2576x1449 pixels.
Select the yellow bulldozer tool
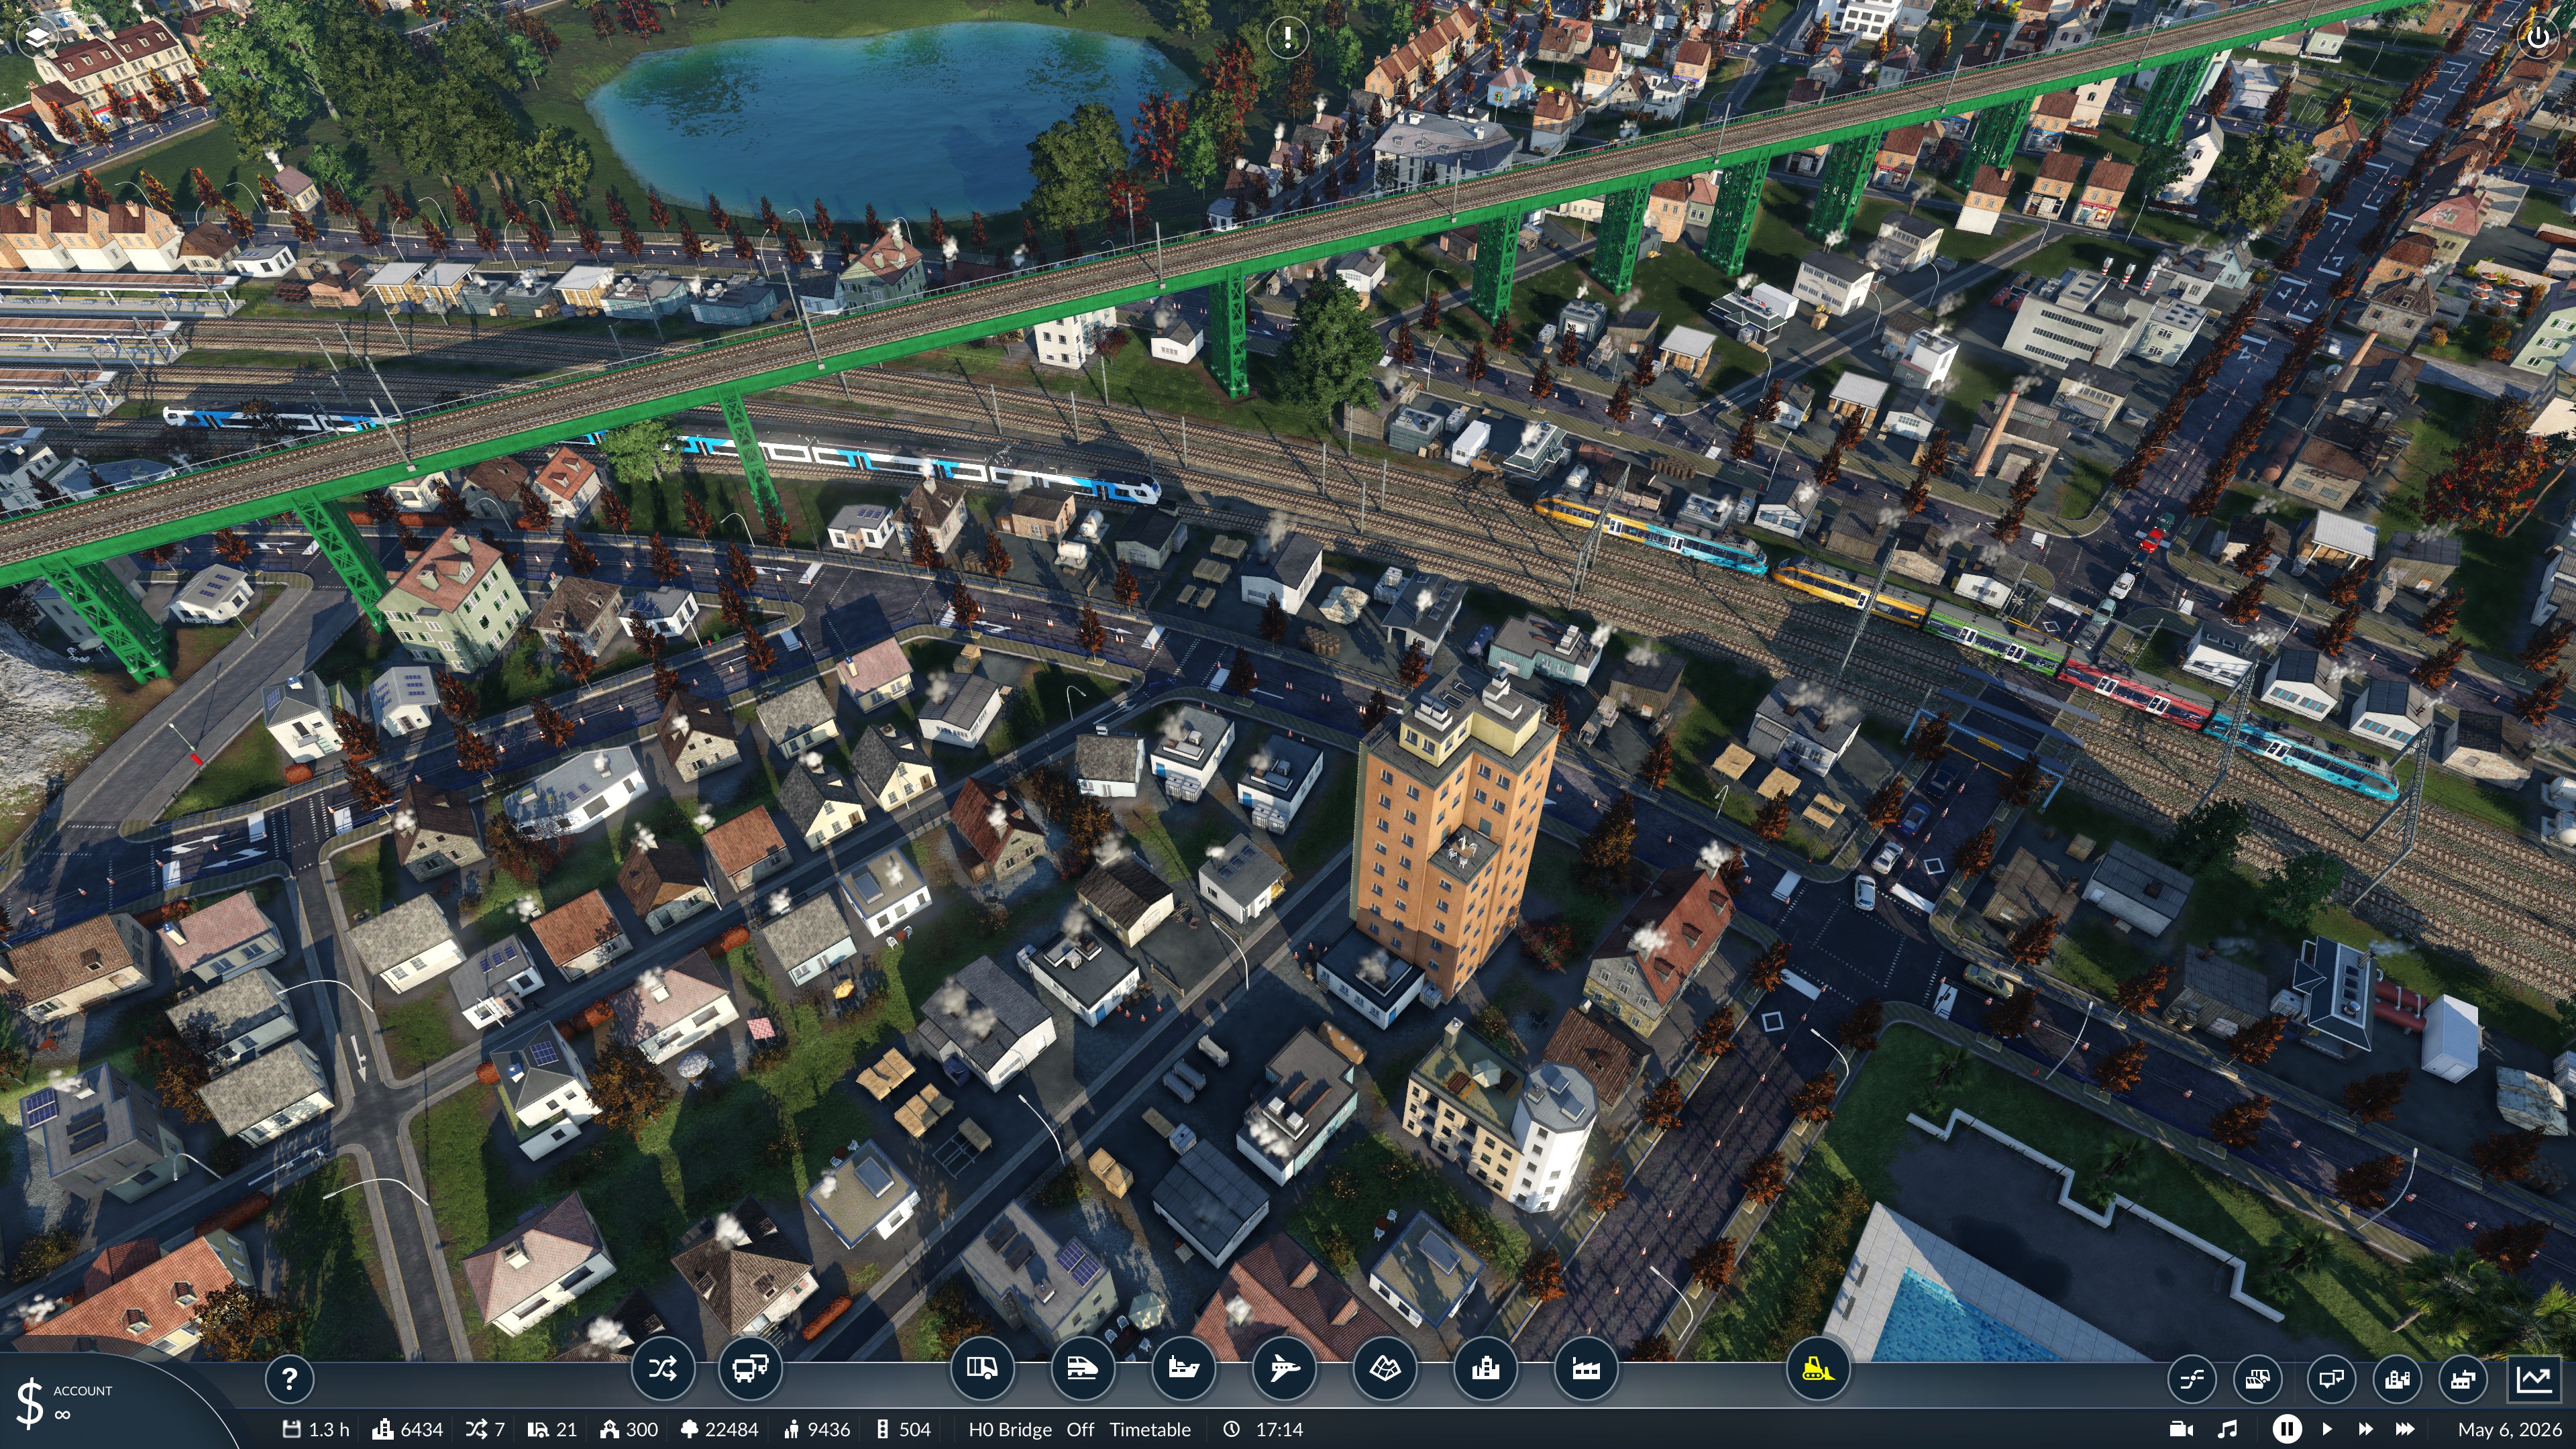1817,1368
